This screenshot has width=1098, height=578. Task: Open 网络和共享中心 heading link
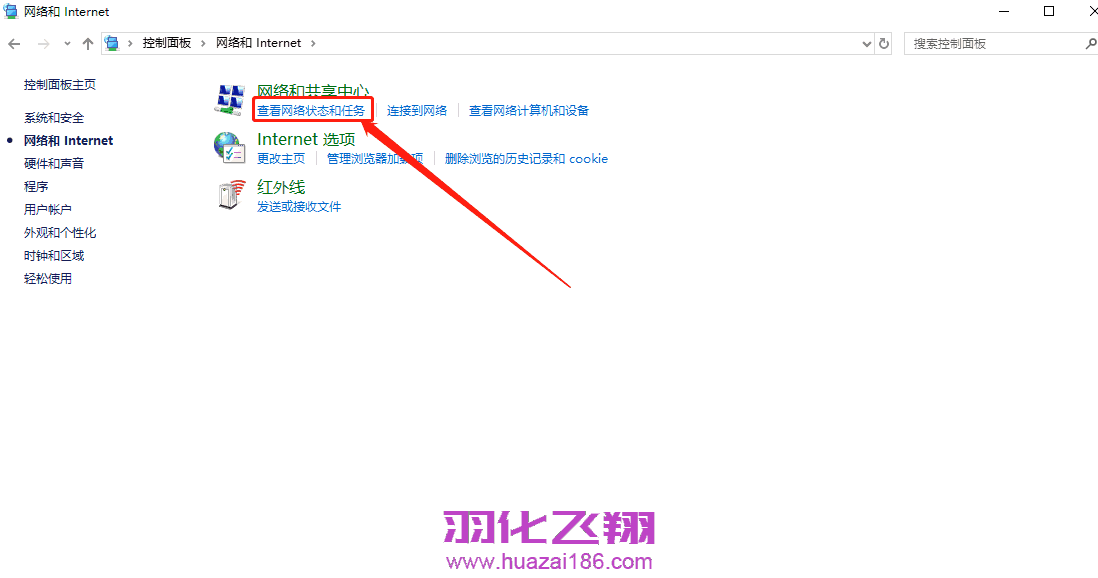click(x=313, y=91)
